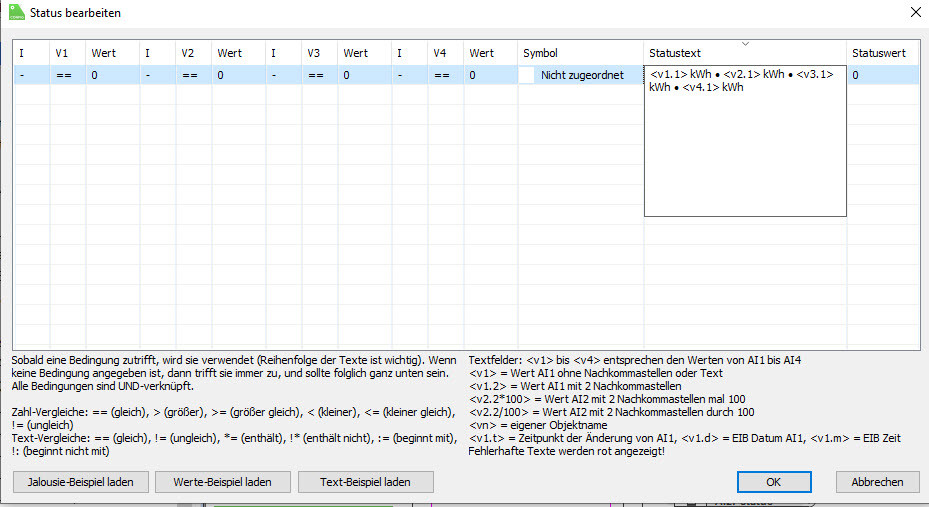Click the Abbrechen button

[877, 482]
